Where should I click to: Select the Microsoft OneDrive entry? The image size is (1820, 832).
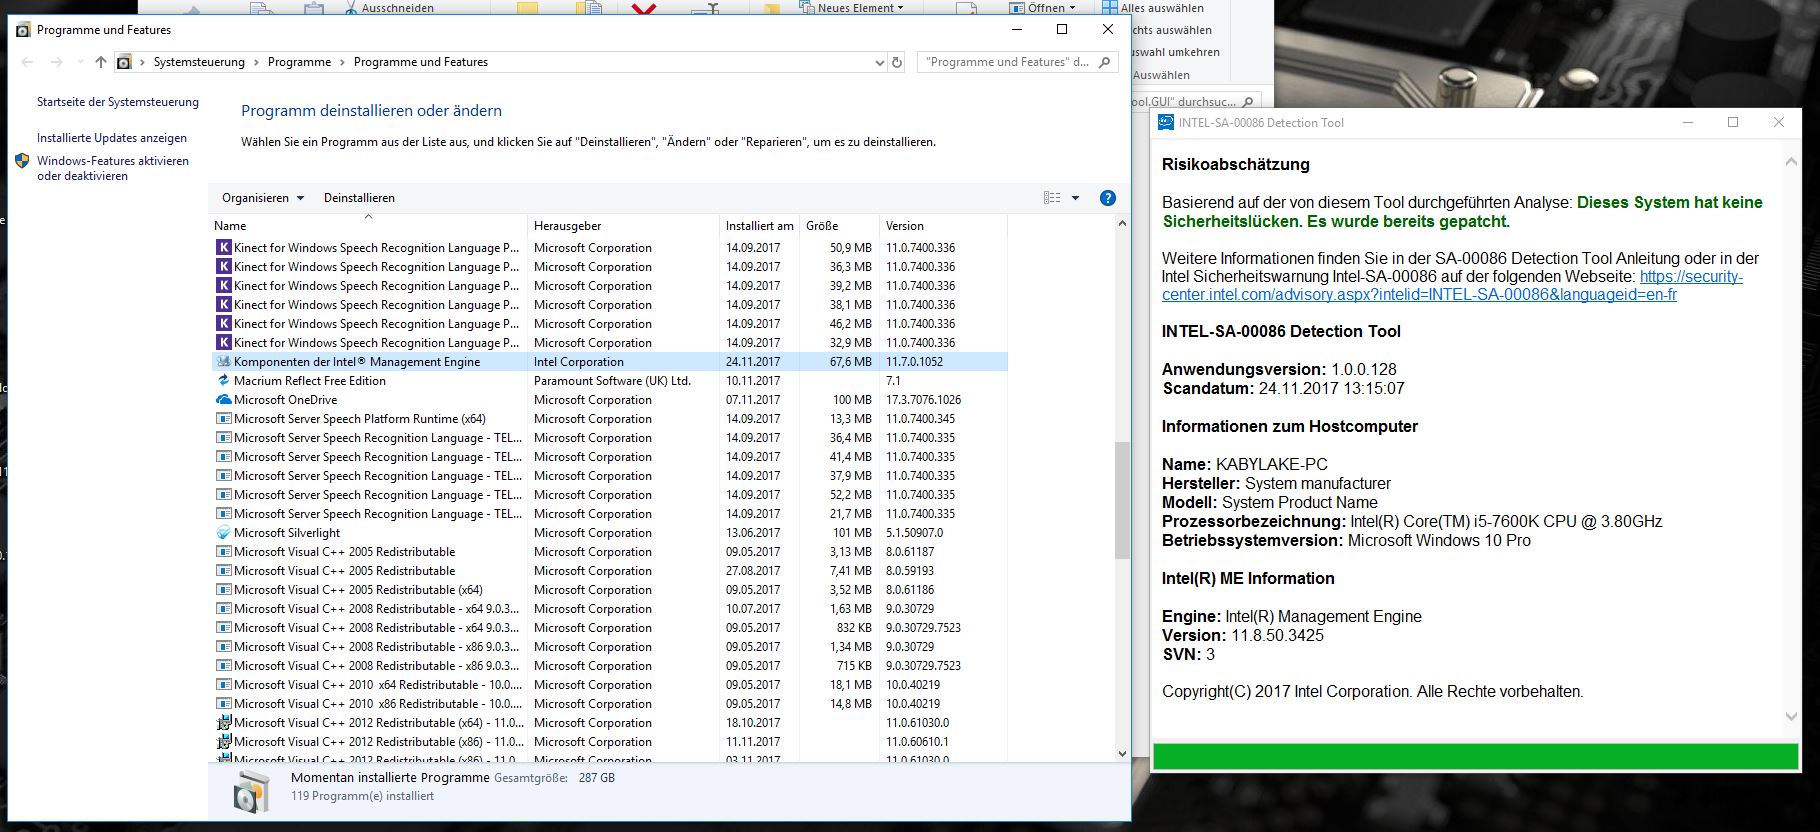coord(610,400)
